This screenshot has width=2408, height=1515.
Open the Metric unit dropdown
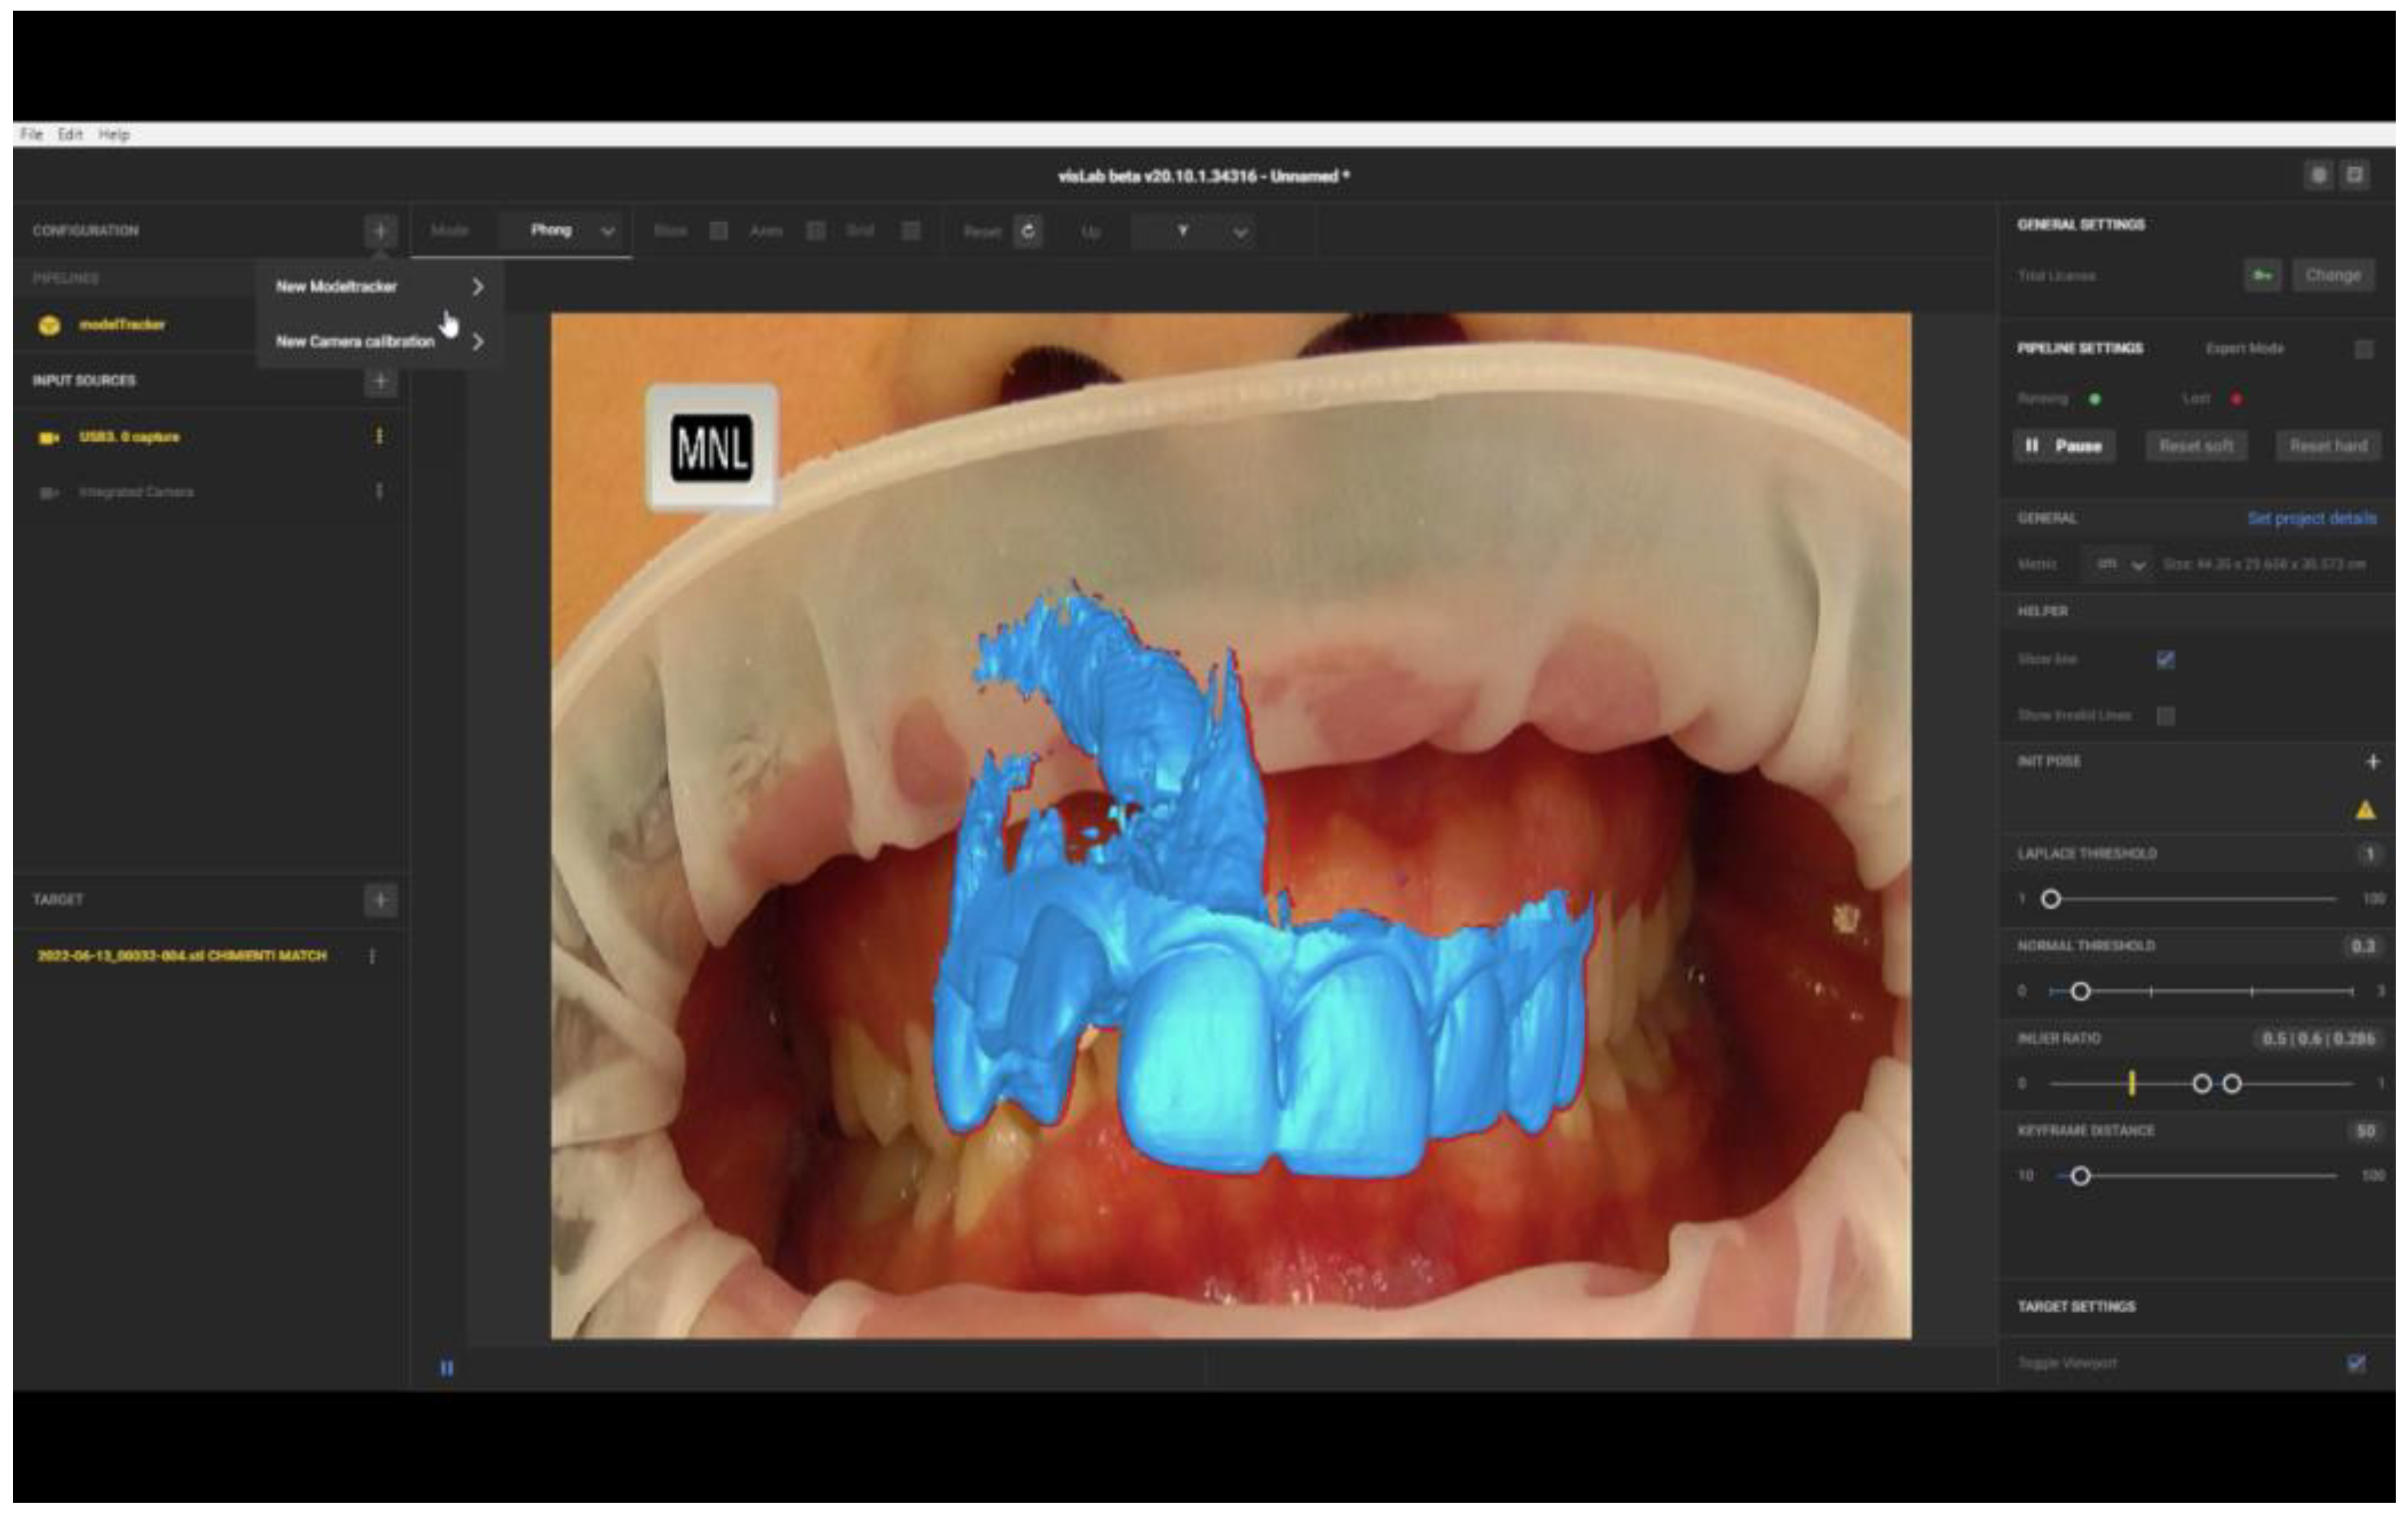[2119, 564]
